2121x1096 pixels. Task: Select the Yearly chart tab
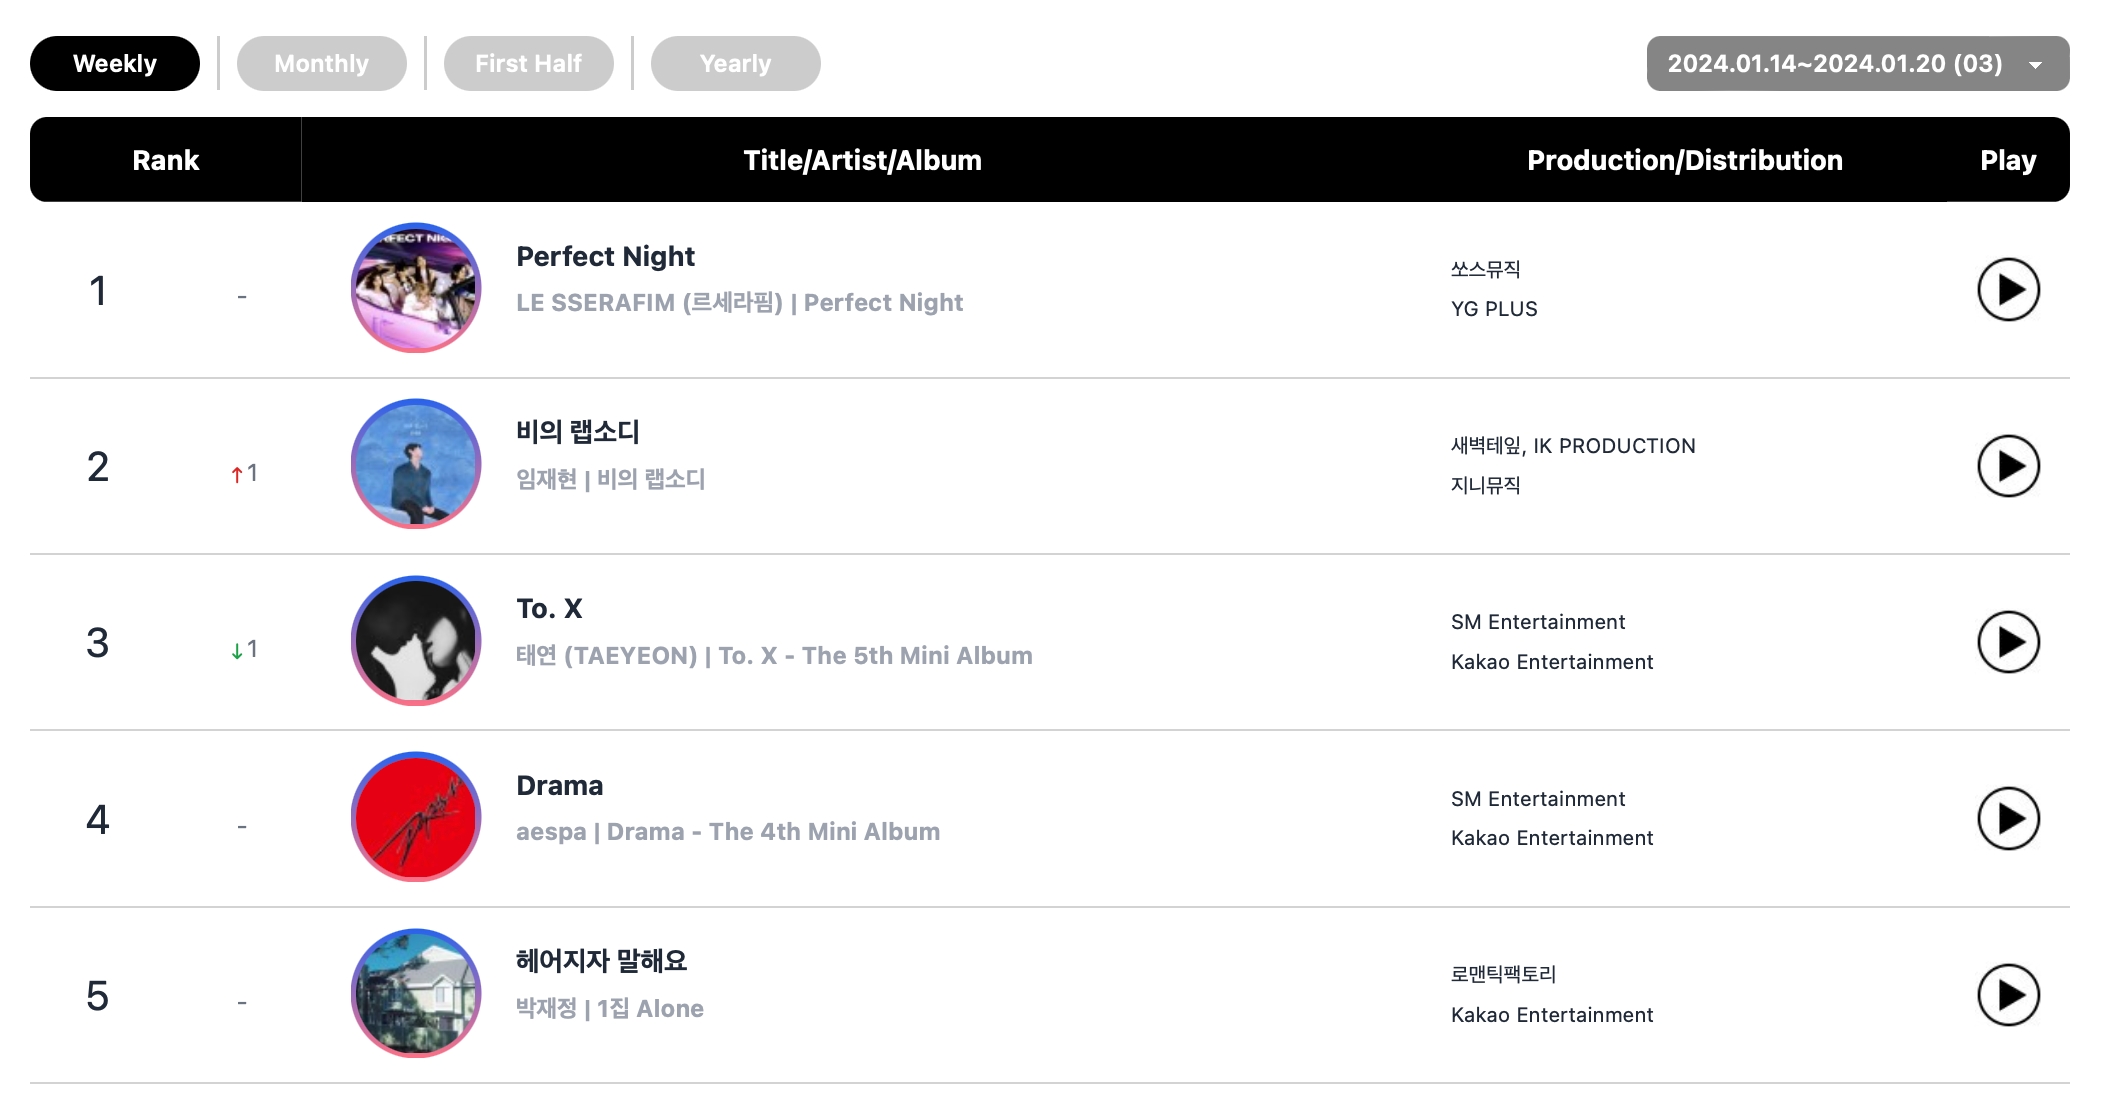pyautogui.click(x=735, y=64)
